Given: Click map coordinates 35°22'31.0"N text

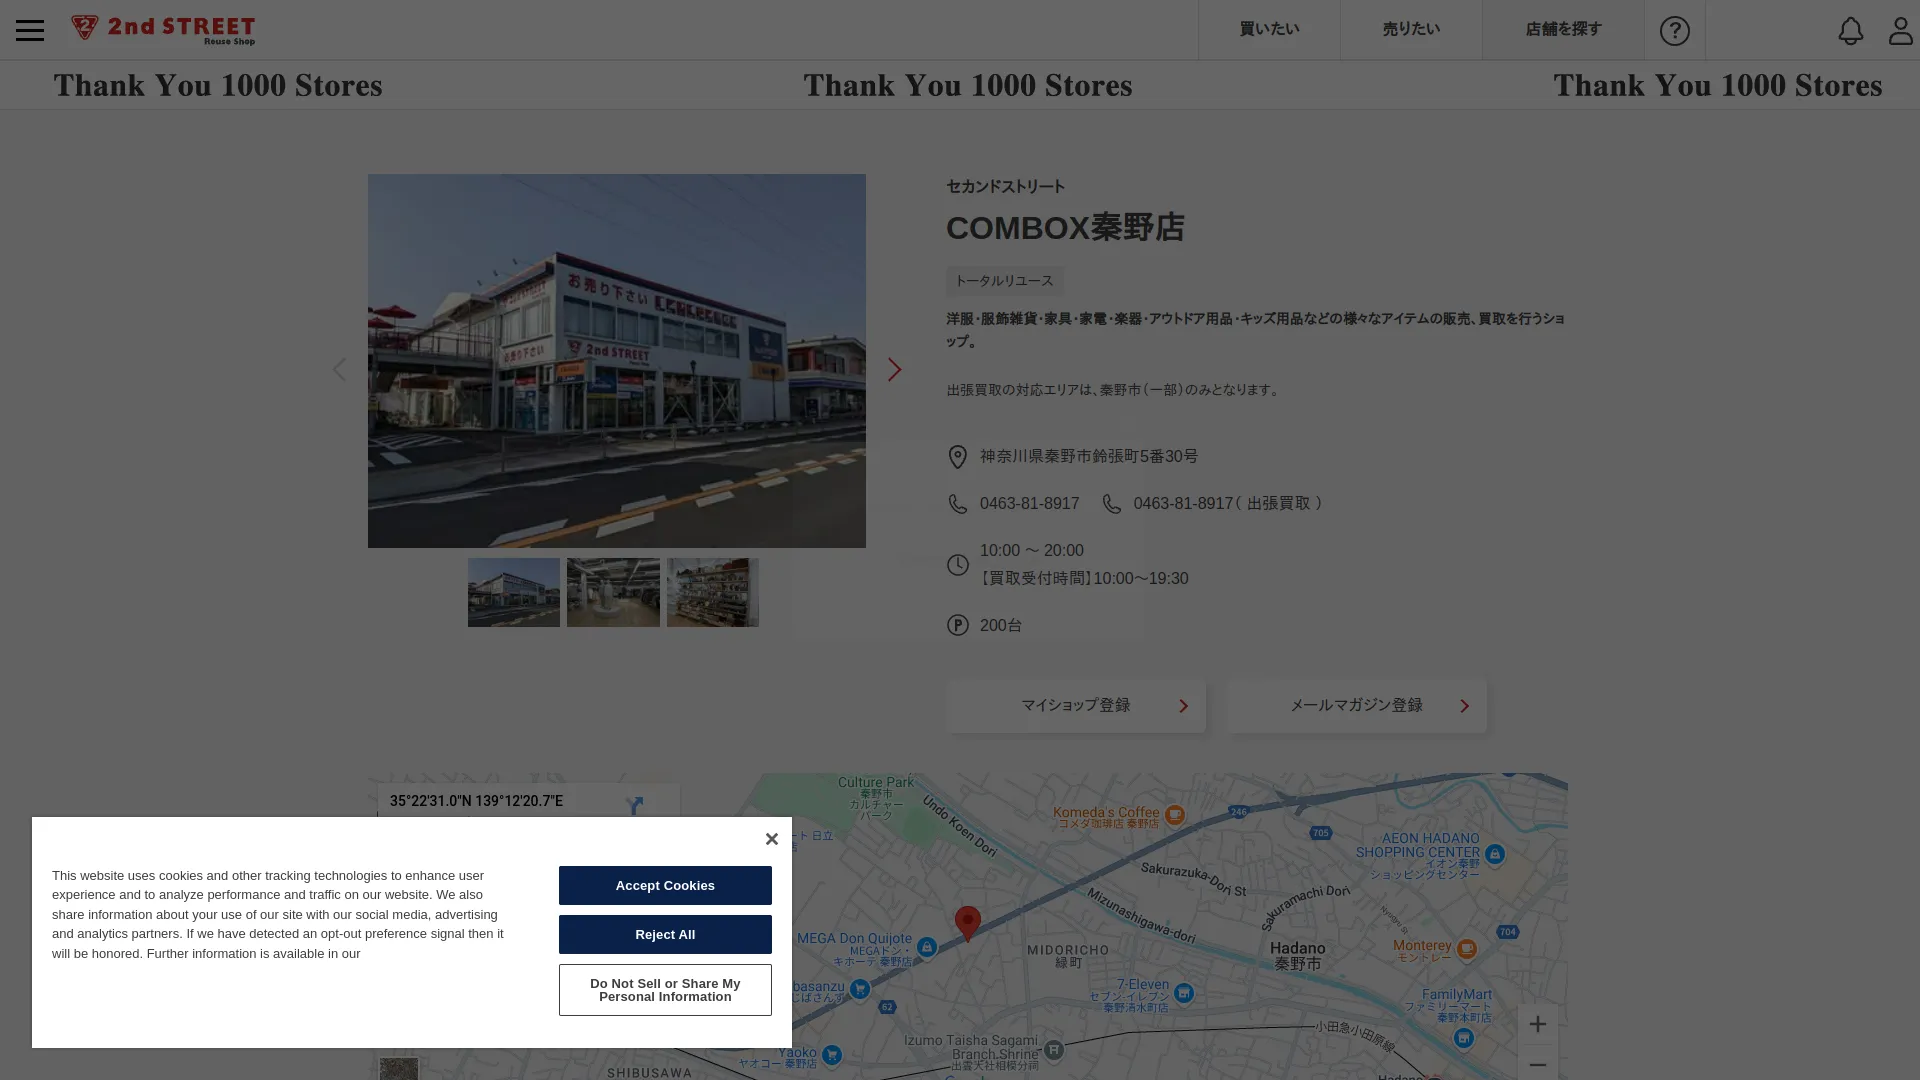Looking at the screenshot, I should (477, 801).
